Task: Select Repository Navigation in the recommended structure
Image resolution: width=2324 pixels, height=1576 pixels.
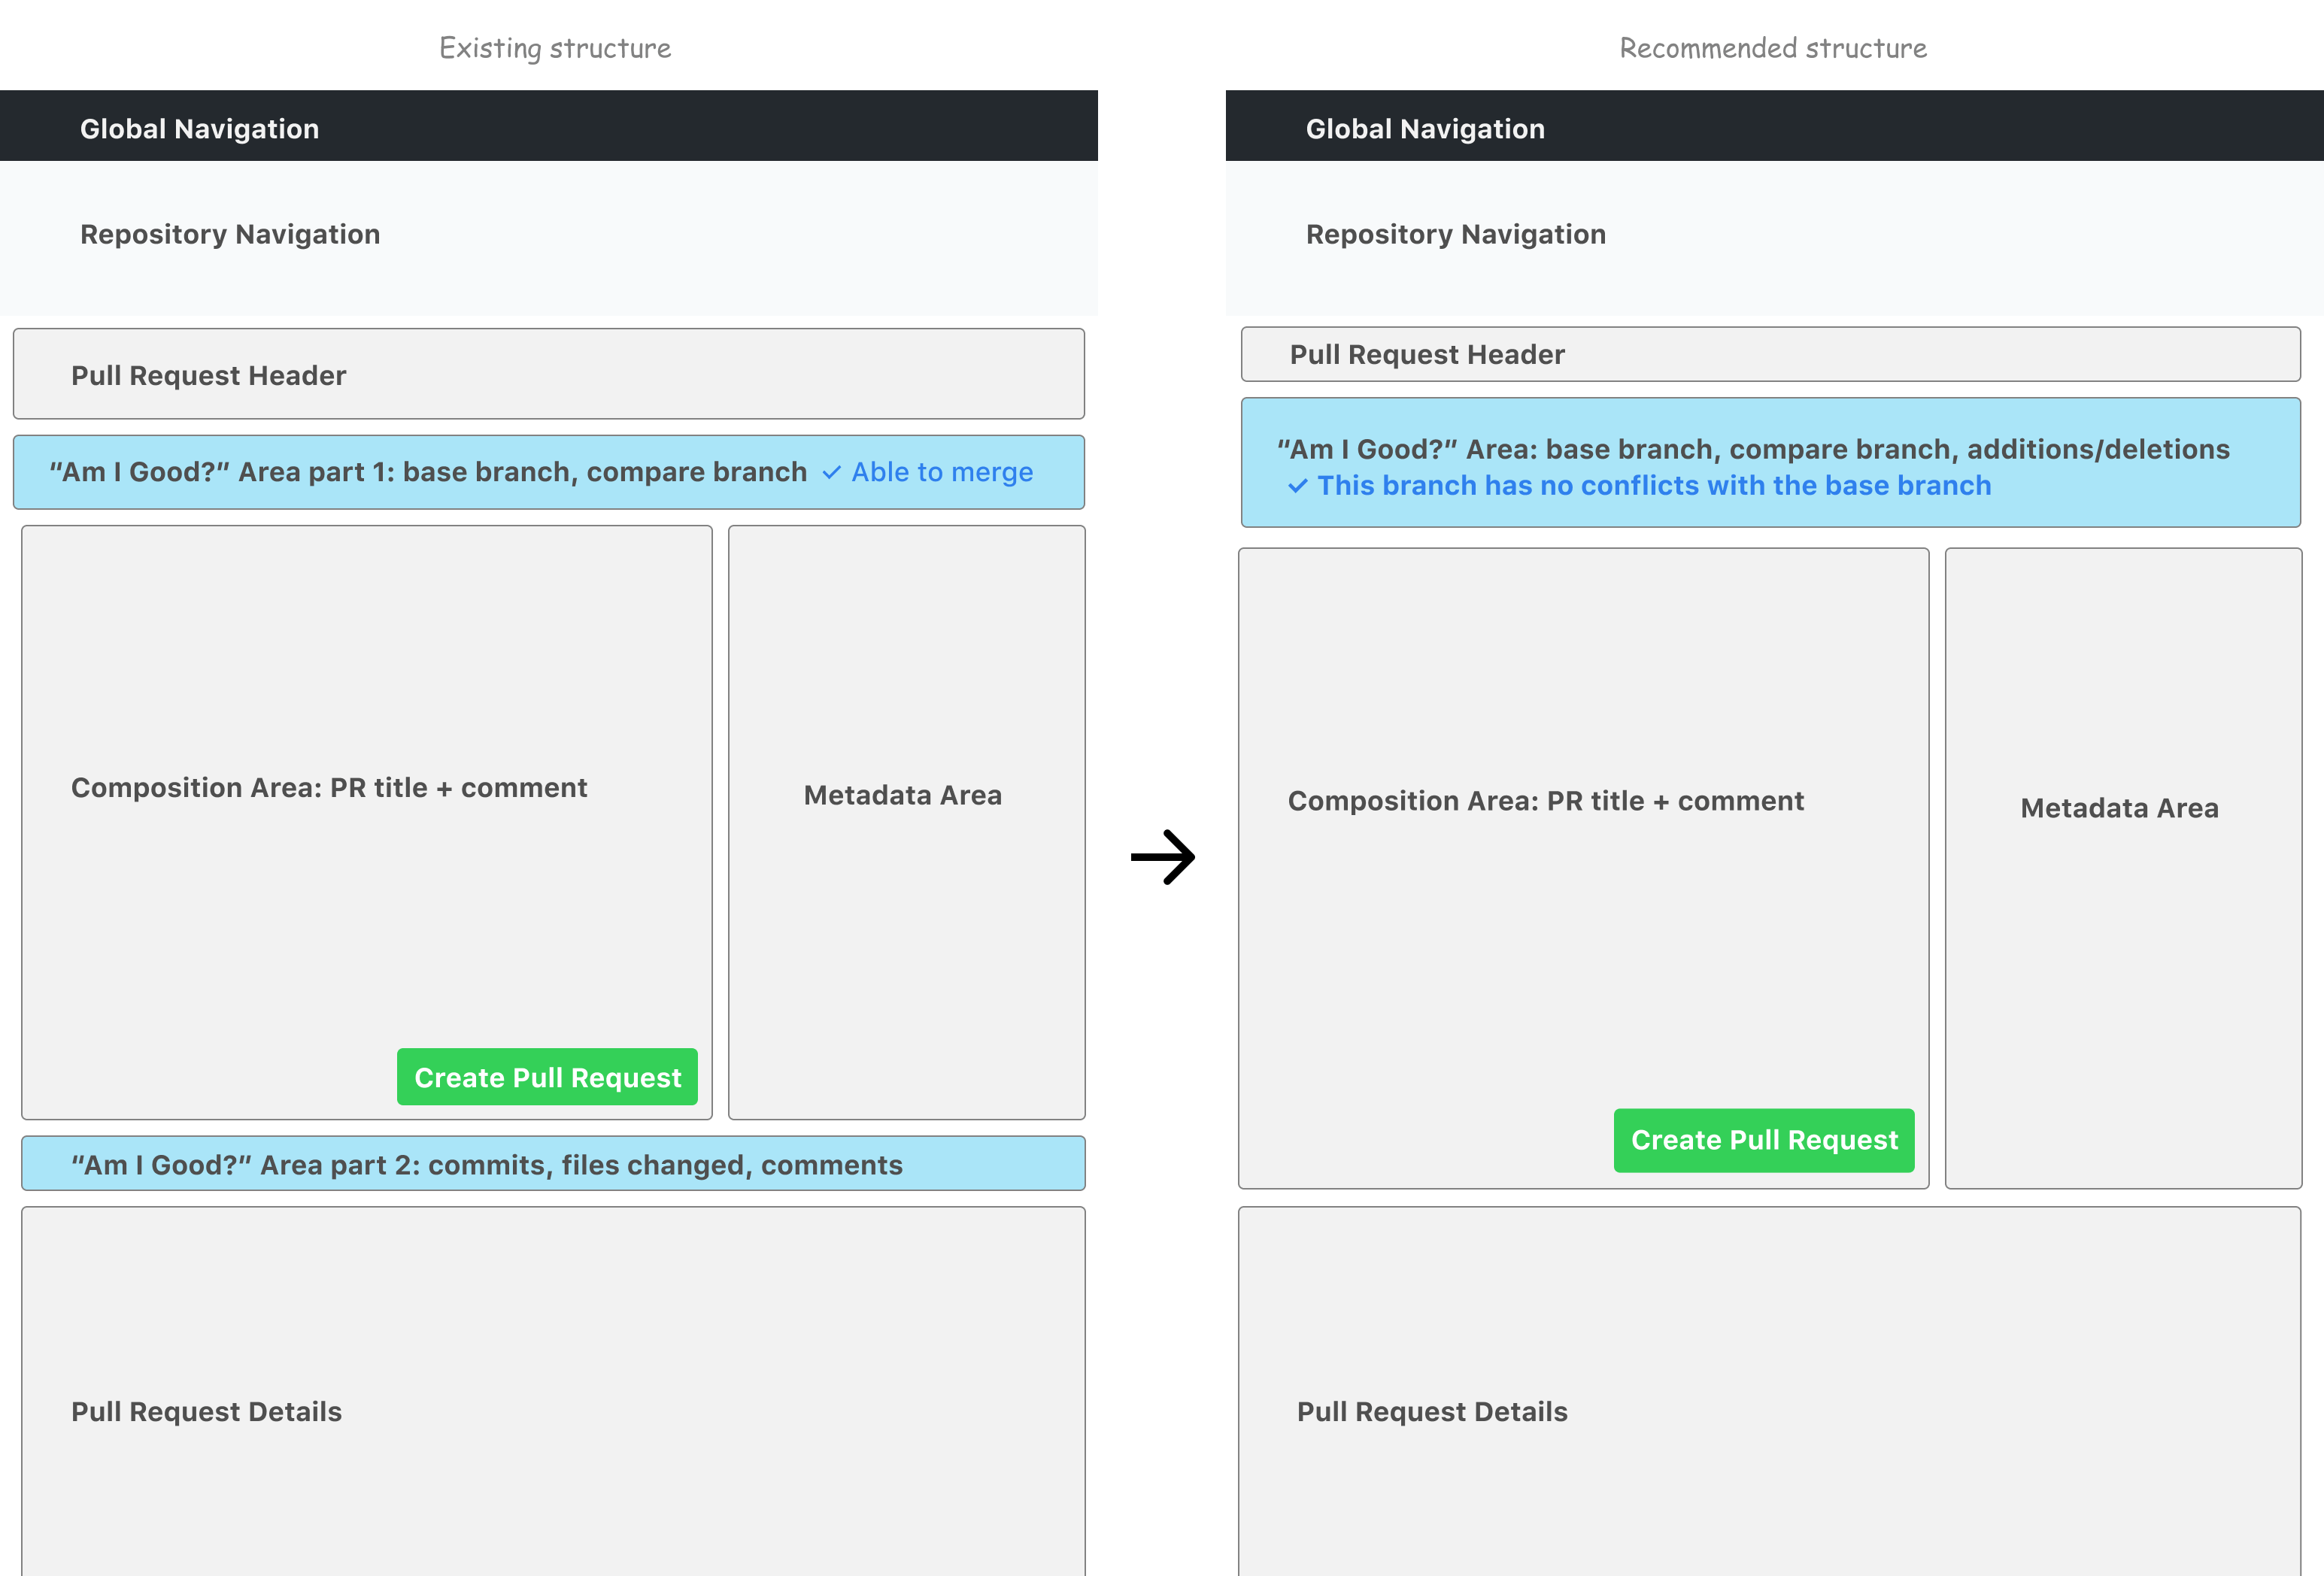Action: coord(1775,238)
